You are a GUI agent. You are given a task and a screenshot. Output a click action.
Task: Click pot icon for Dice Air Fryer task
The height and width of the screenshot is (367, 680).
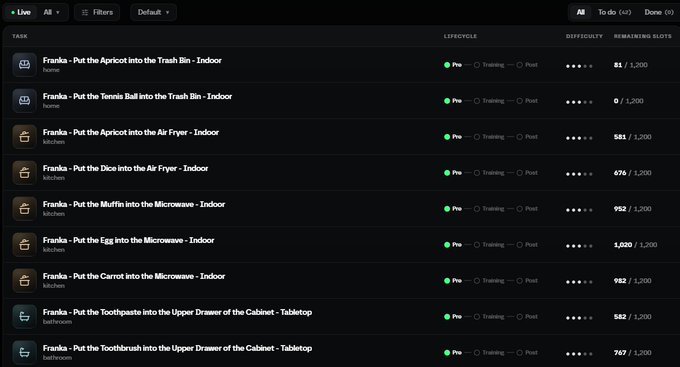(x=24, y=173)
